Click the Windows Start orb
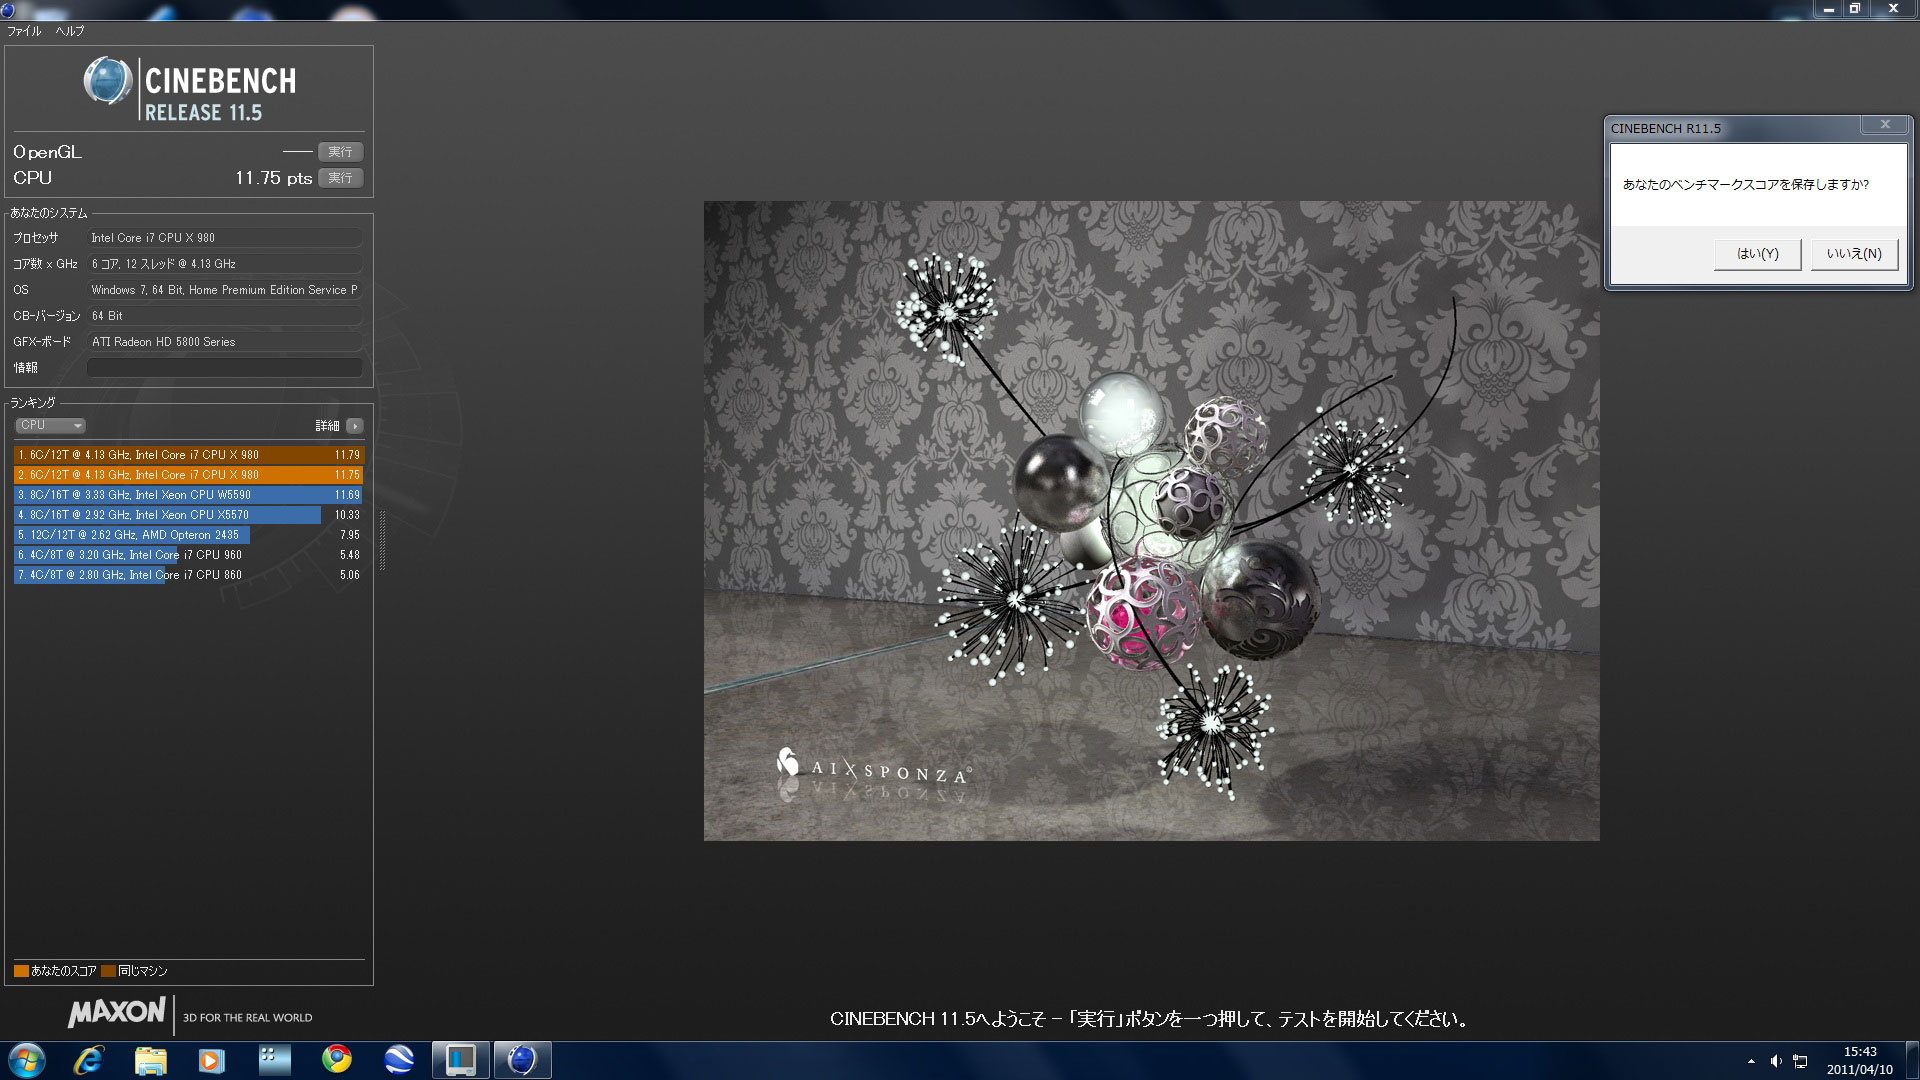 coord(27,1059)
